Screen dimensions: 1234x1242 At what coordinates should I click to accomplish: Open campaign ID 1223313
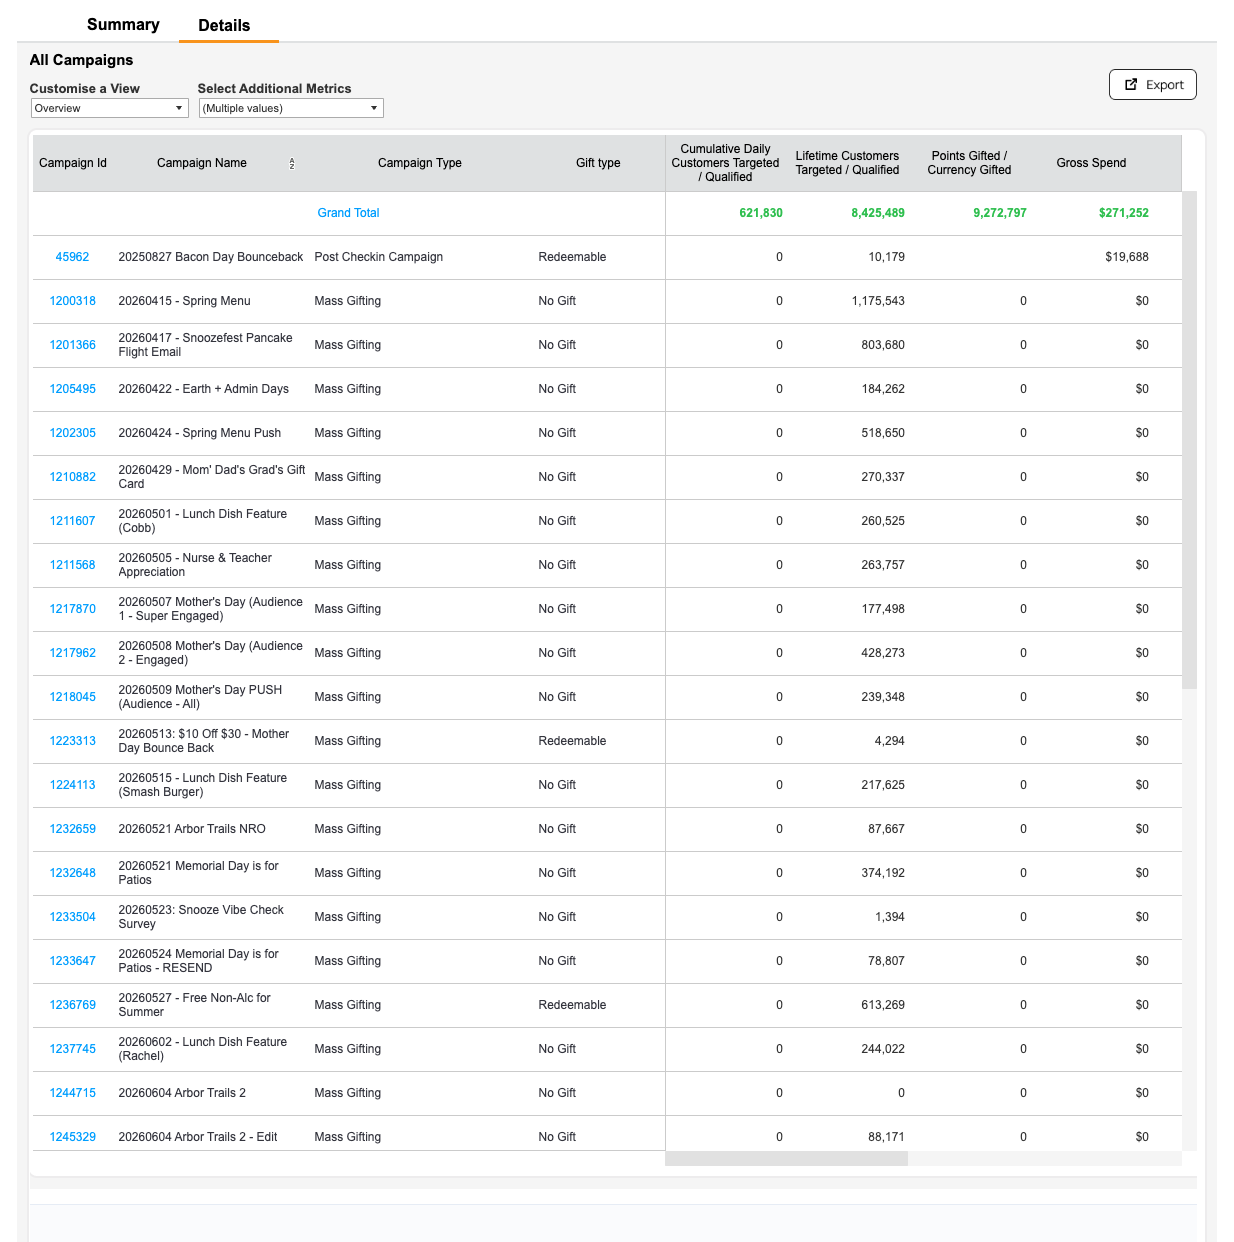73,741
